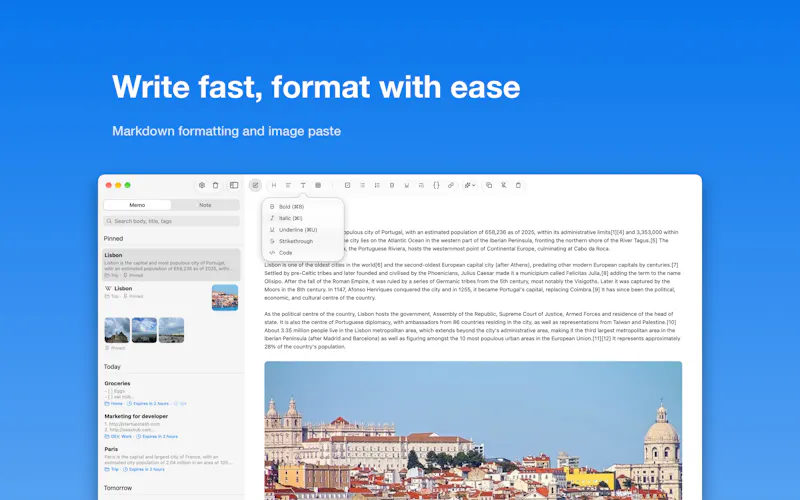Open the settings gear in sidebar header
Viewport: 800px width, 500px height.
click(202, 185)
